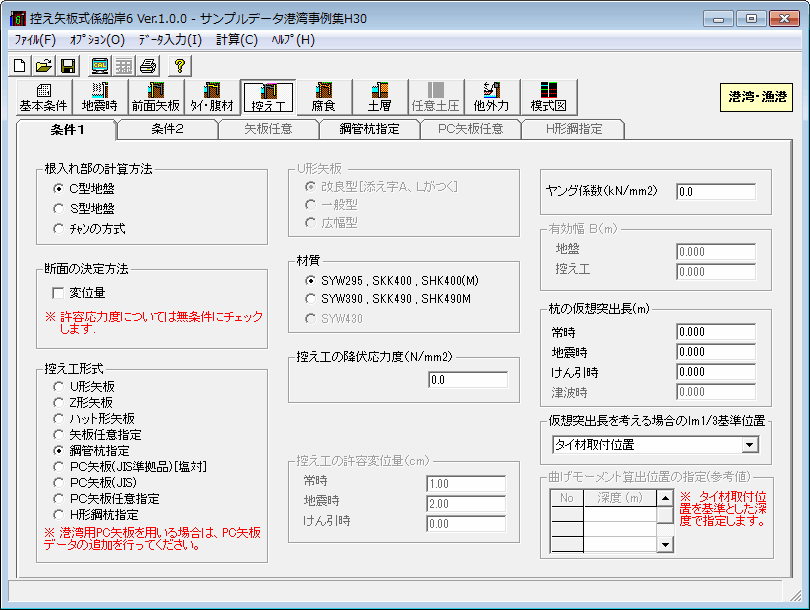Click the 根入れ部の計算方法 group label
The image size is (810, 610).
pyautogui.click(x=98, y=169)
